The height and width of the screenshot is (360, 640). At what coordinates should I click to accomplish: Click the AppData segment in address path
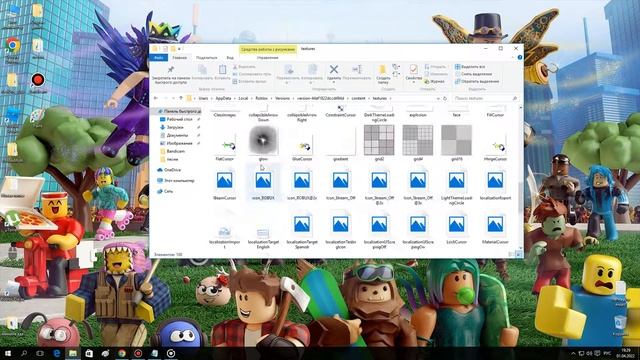(223, 98)
